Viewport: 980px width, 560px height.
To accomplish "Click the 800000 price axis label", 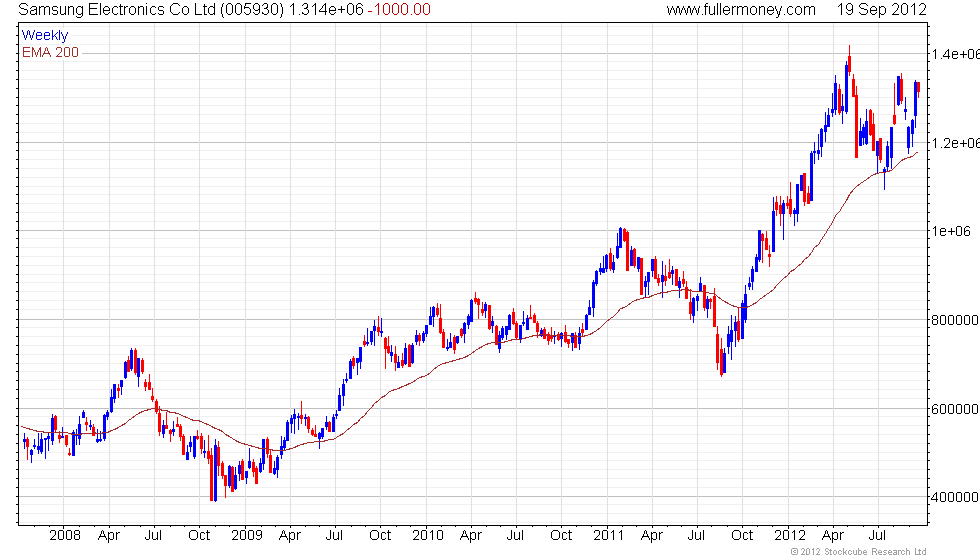I will tap(954, 320).
